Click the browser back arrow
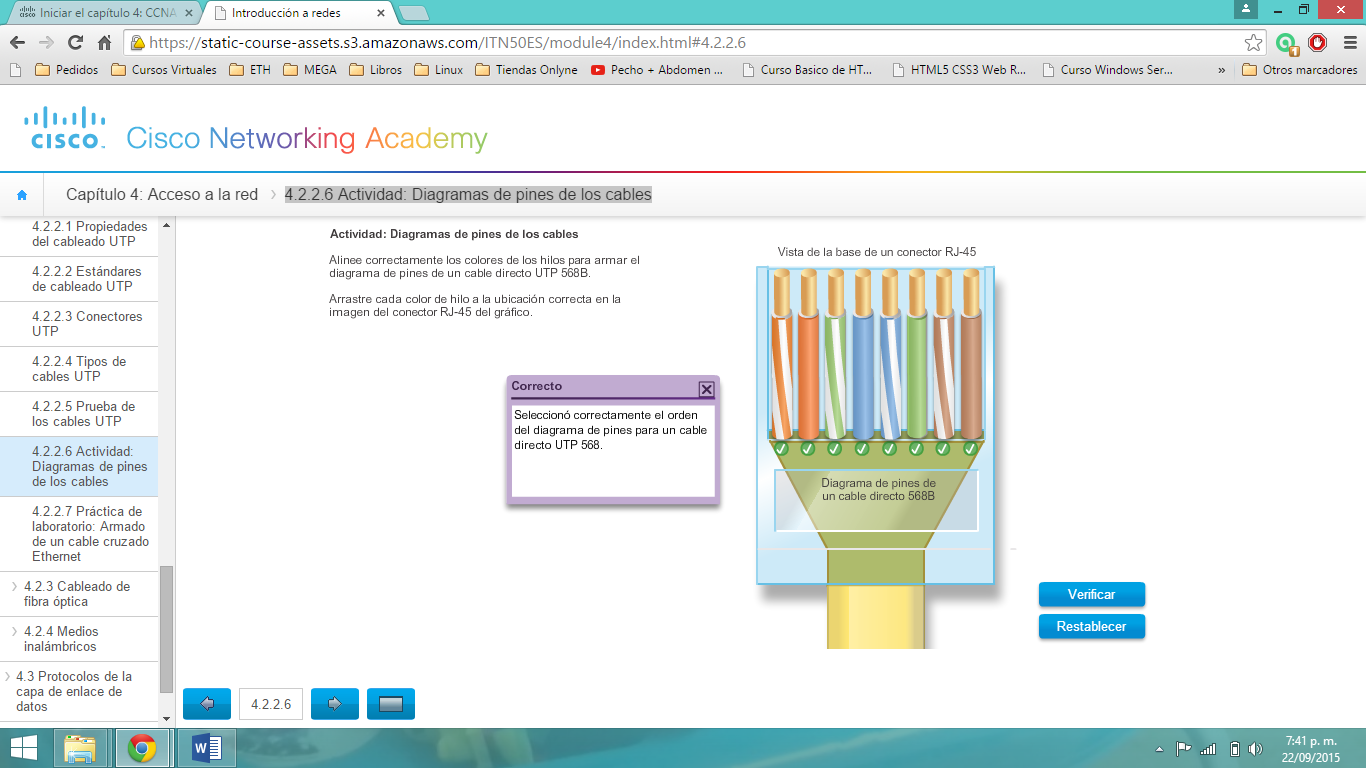The image size is (1366, 768). click(16, 42)
